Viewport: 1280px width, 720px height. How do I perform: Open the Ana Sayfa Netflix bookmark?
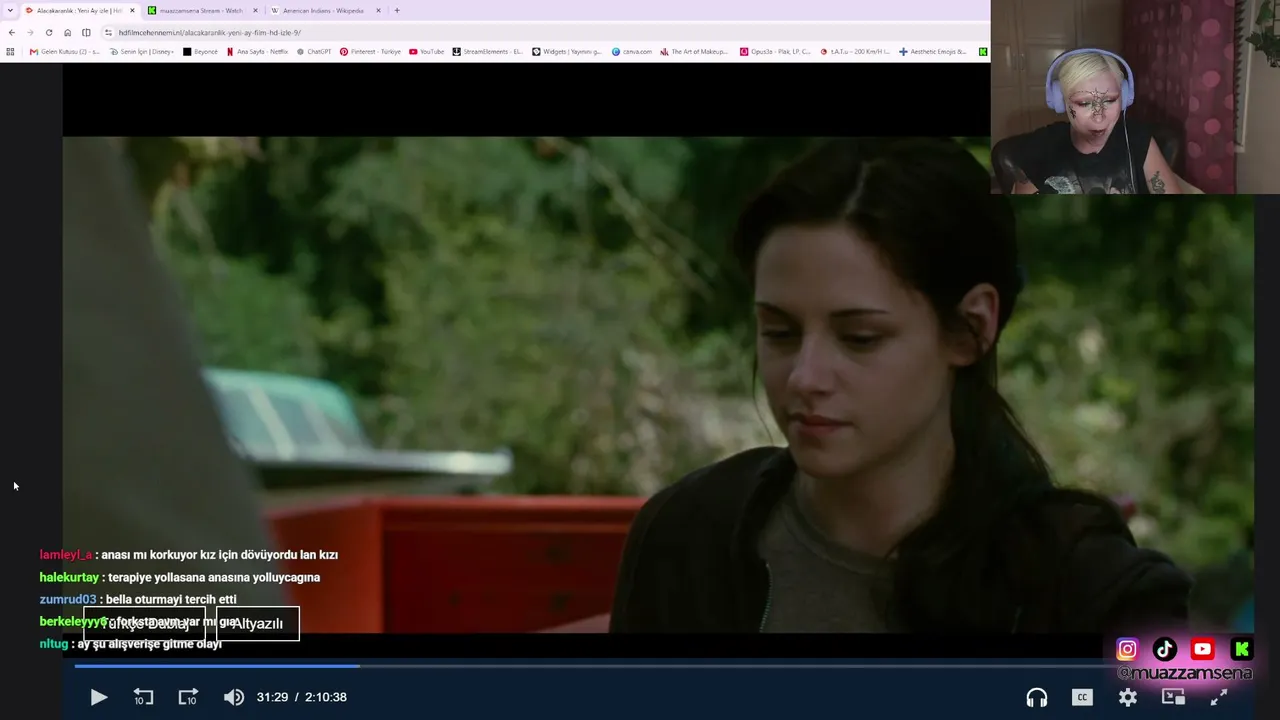[257, 51]
